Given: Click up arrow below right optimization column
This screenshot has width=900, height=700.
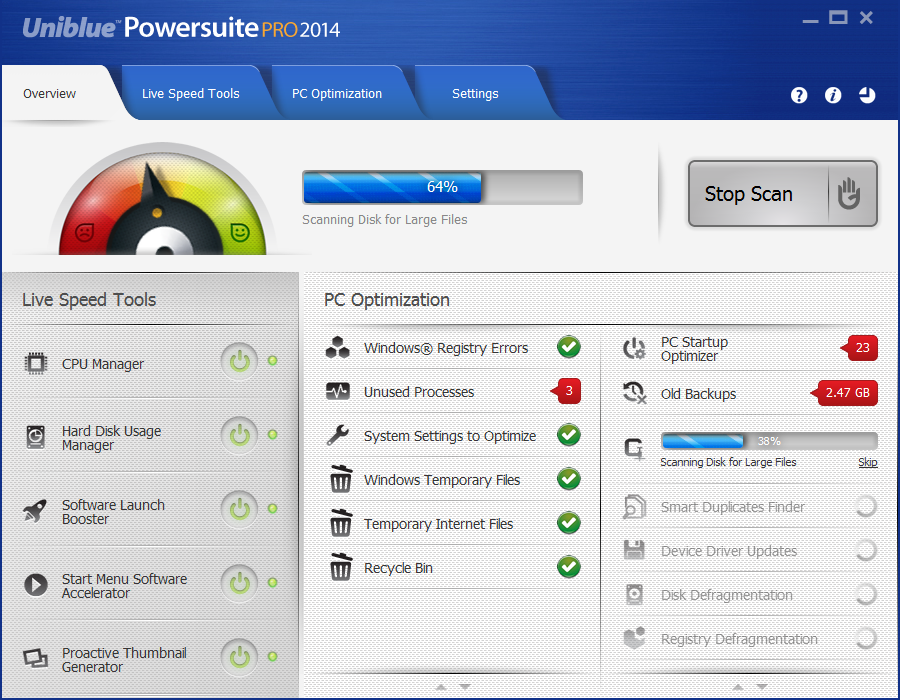Looking at the screenshot, I should point(738,687).
